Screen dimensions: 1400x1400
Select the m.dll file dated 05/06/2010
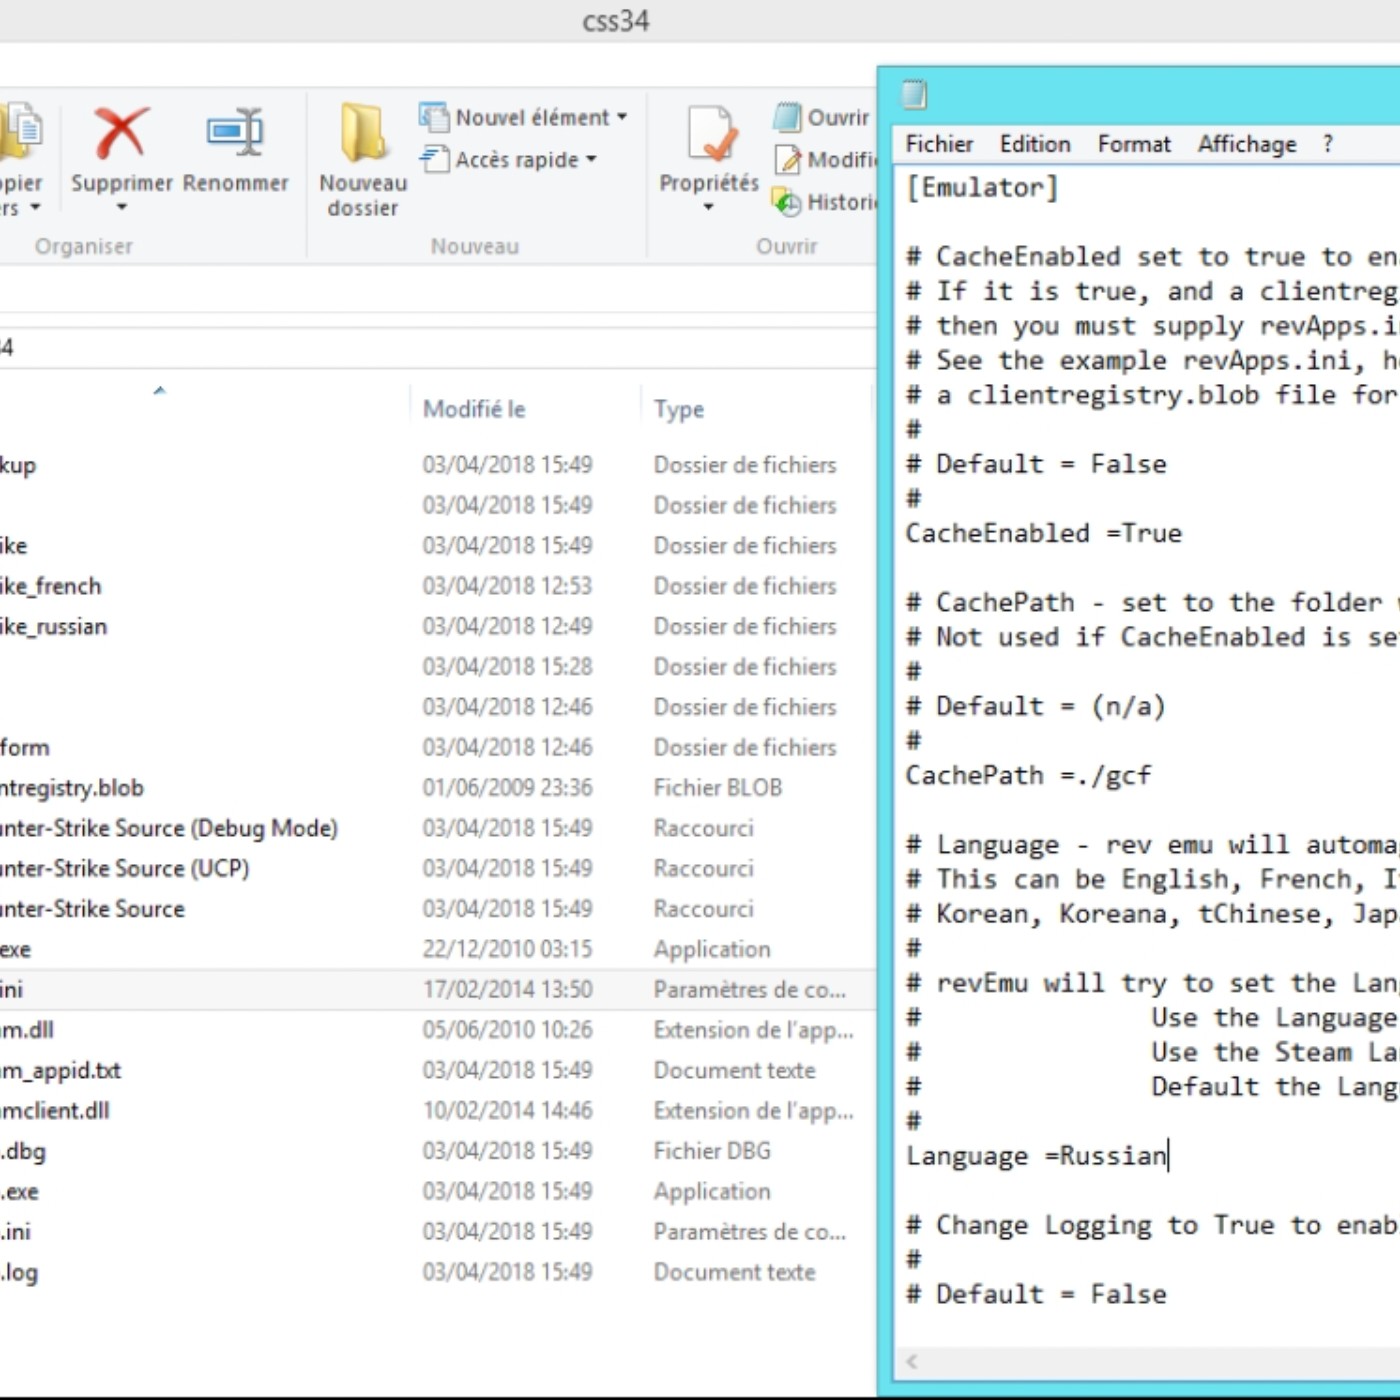click(x=436, y=1030)
